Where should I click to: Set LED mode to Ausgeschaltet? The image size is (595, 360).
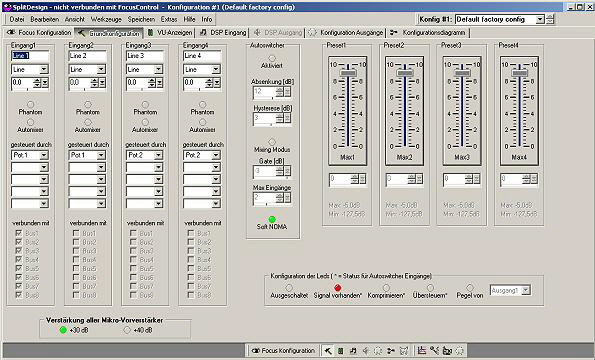(x=289, y=288)
